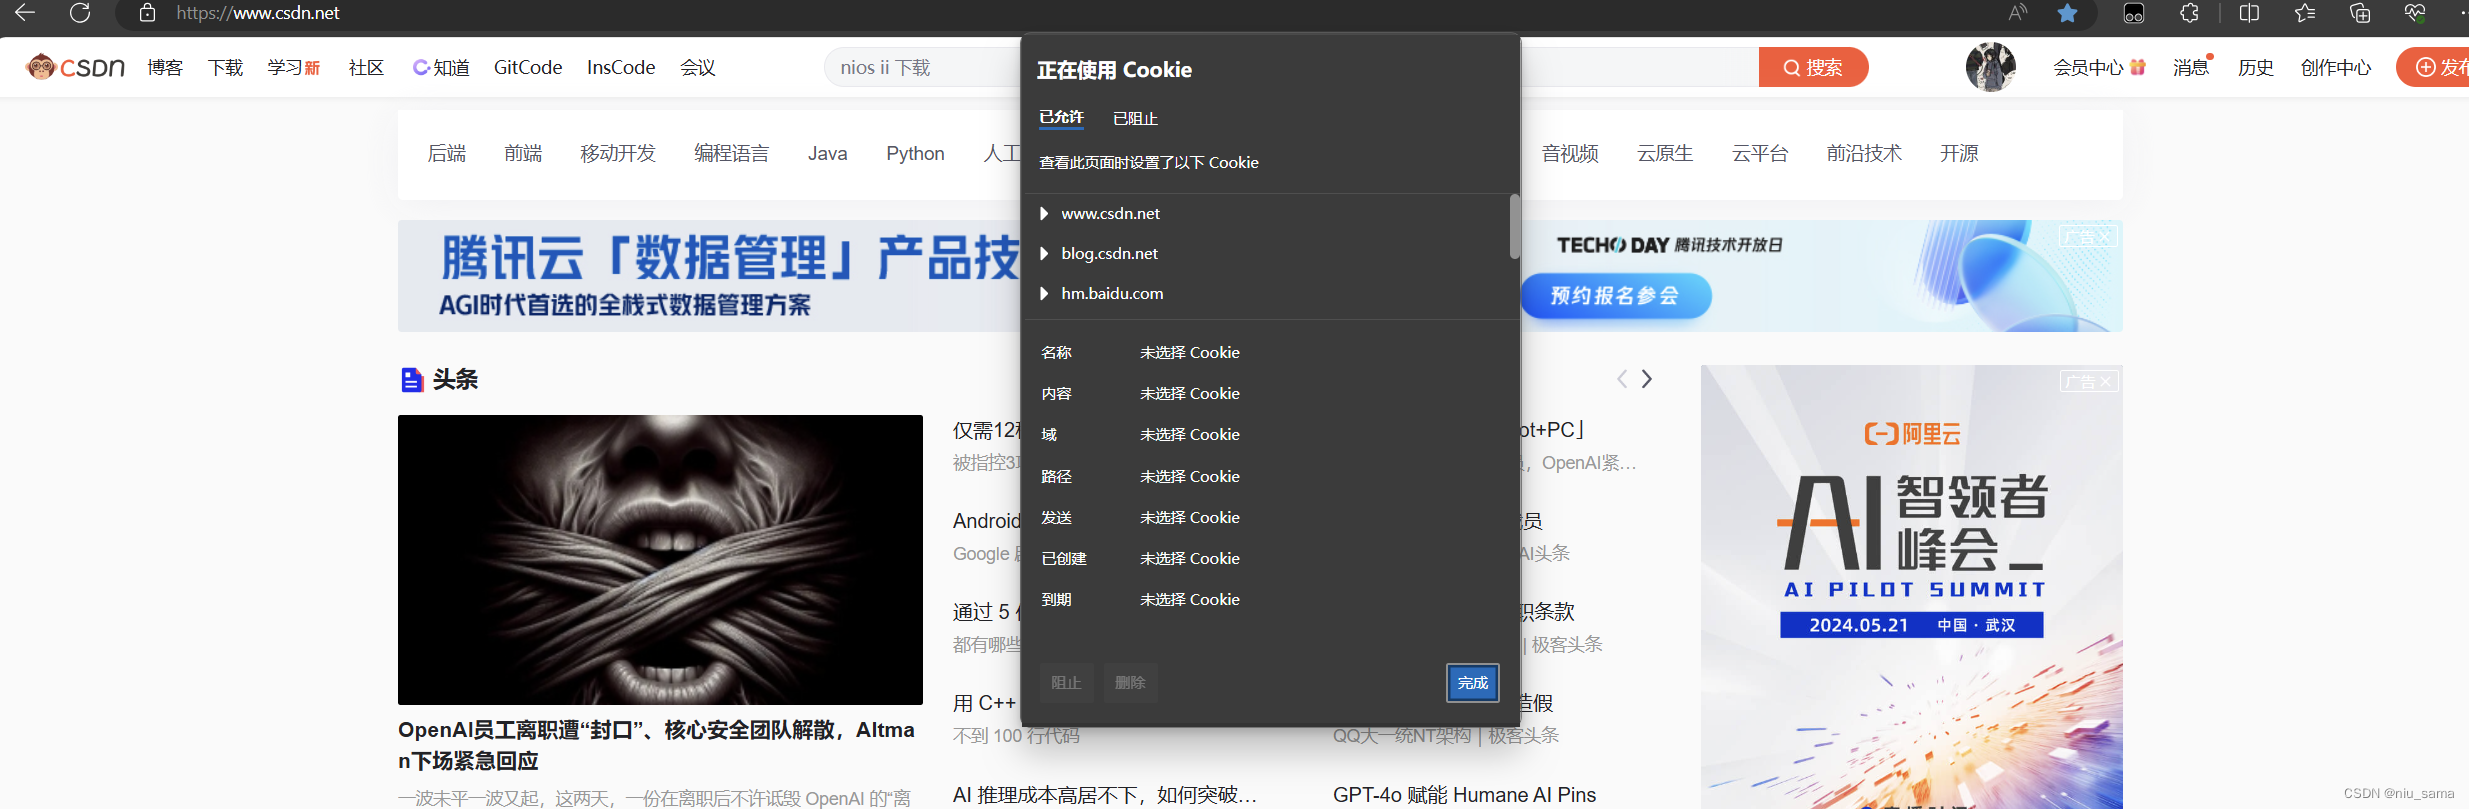The width and height of the screenshot is (2469, 809).
Task: Open the favorites list icon
Action: (2305, 13)
